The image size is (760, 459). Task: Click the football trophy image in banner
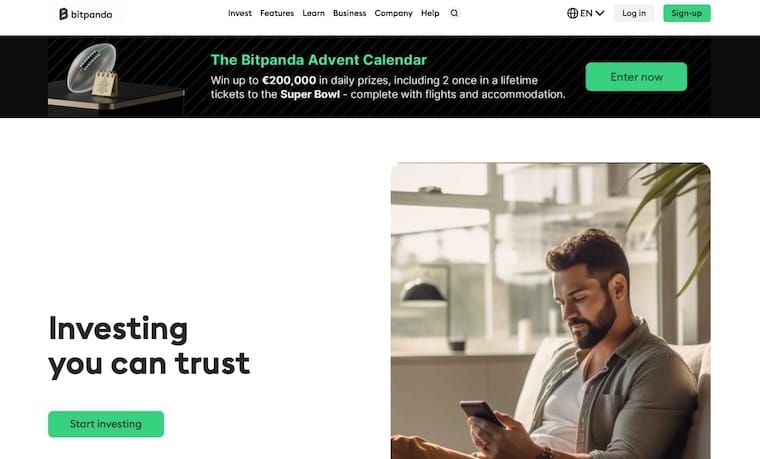91,66
